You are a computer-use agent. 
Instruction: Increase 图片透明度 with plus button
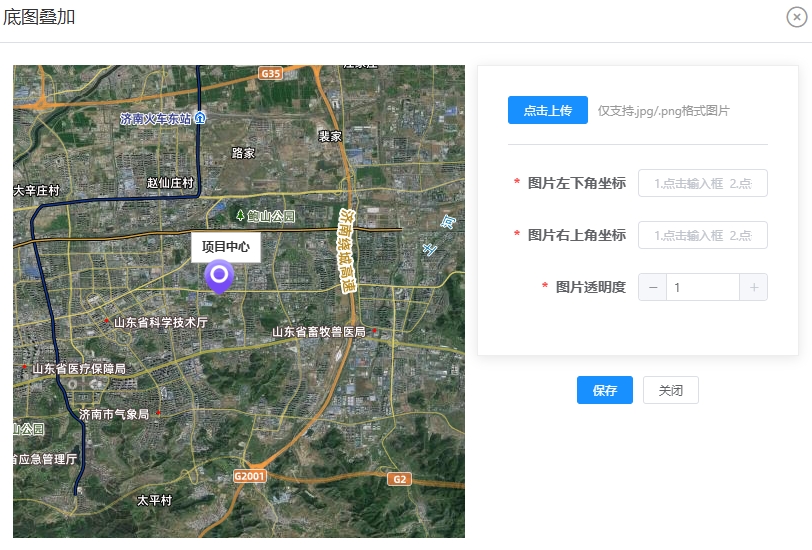[x=753, y=287]
